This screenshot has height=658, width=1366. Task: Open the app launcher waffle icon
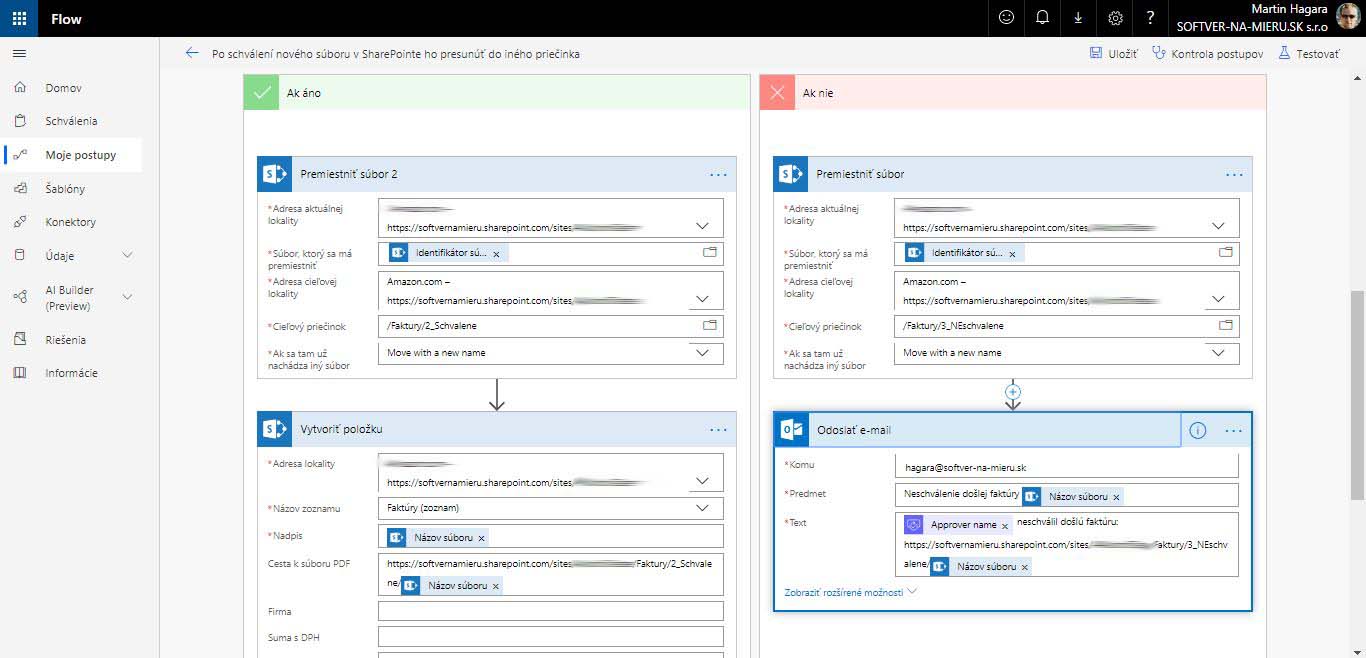click(x=19, y=18)
